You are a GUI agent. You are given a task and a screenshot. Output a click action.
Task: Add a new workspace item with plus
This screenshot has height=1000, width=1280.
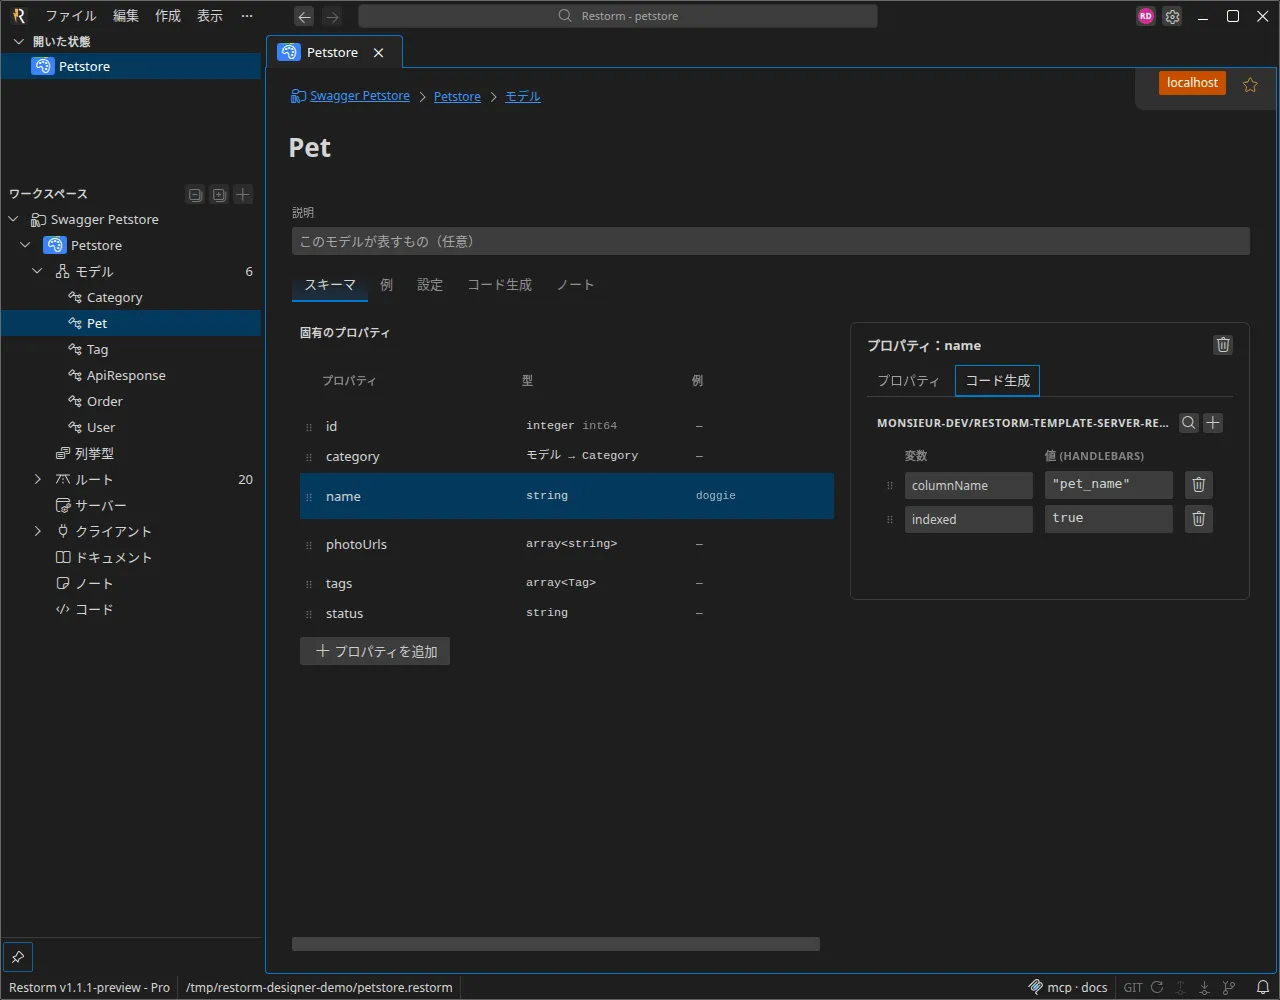[x=243, y=195]
